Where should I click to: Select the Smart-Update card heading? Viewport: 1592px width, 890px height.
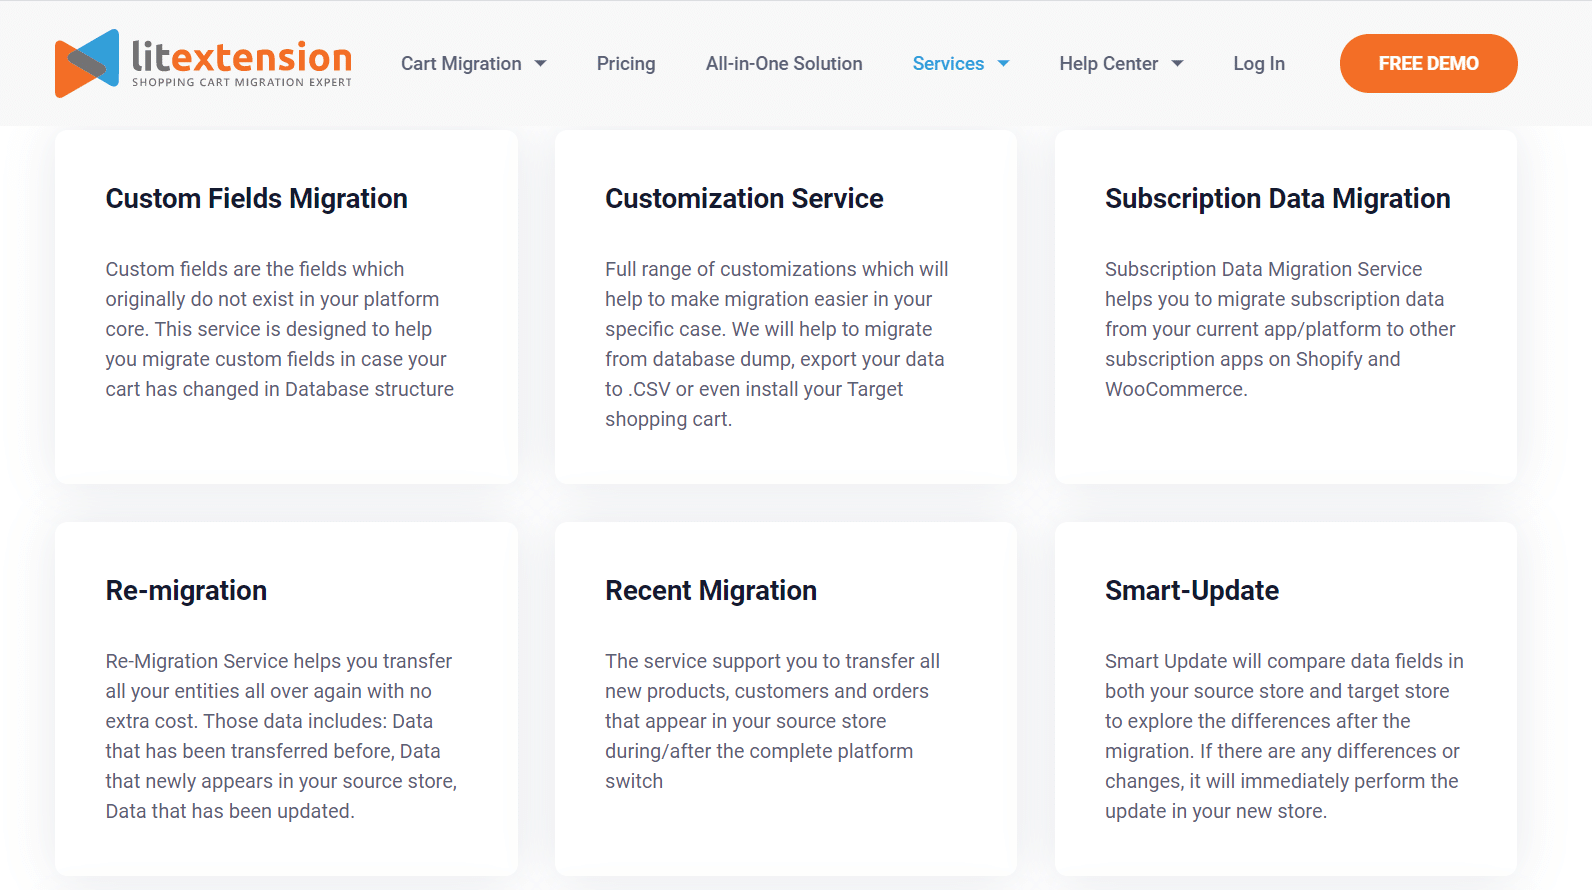1192,591
